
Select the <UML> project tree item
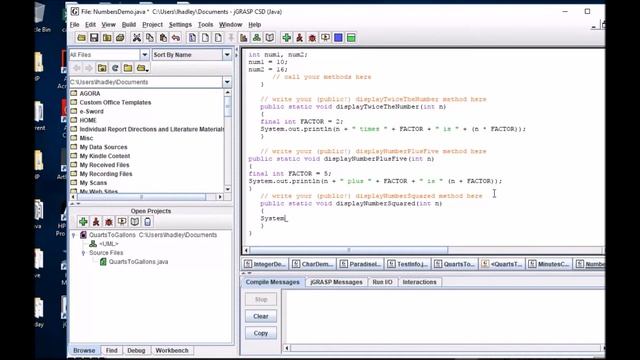pos(109,244)
